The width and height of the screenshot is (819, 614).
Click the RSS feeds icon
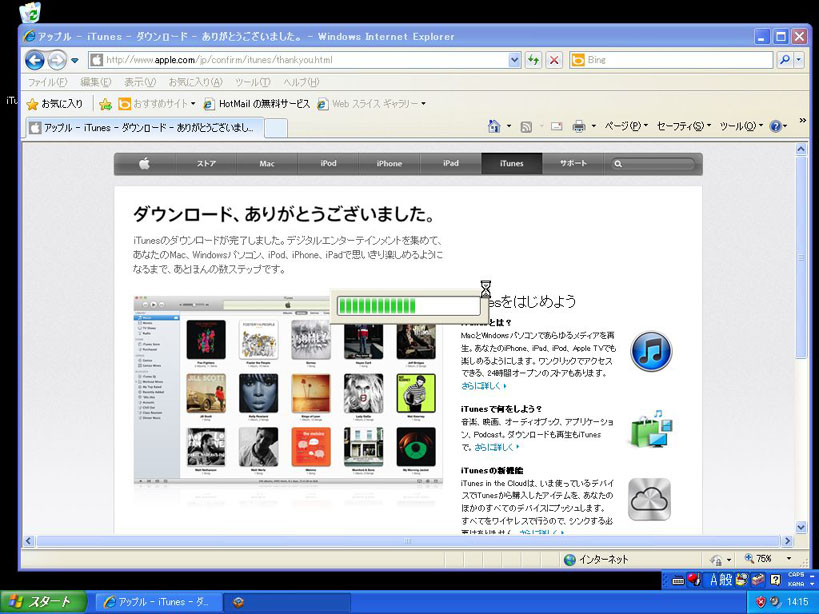[x=526, y=126]
